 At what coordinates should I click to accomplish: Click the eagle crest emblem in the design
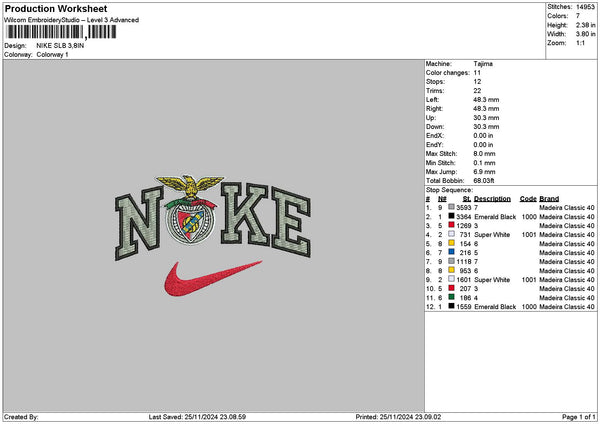click(190, 210)
